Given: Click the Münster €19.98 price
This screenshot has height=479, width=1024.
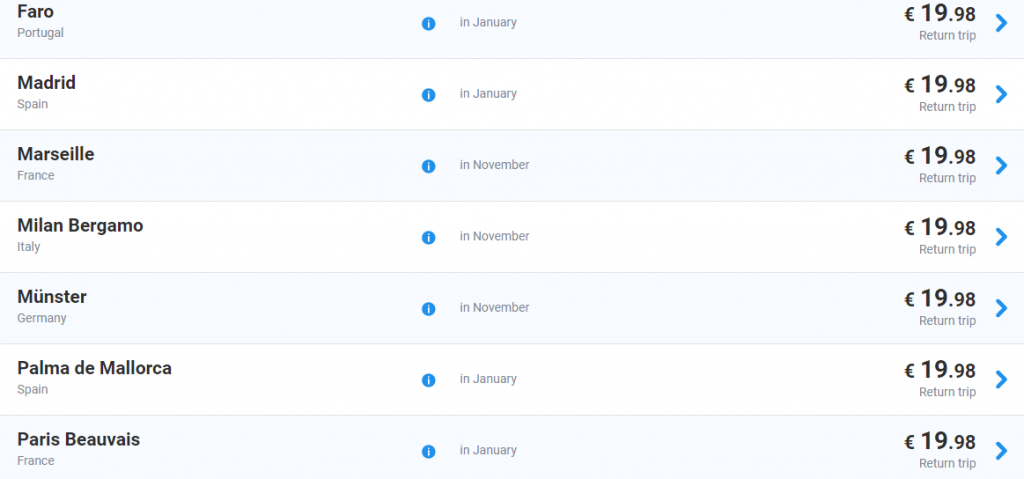Looking at the screenshot, I should point(940,299).
